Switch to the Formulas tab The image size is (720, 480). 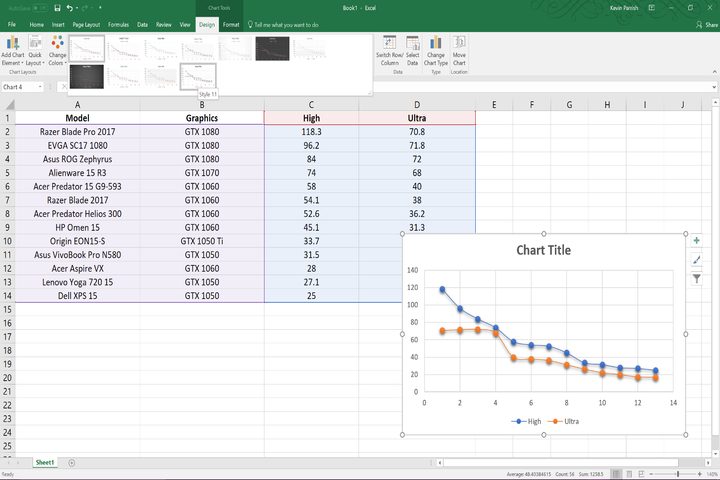point(118,25)
